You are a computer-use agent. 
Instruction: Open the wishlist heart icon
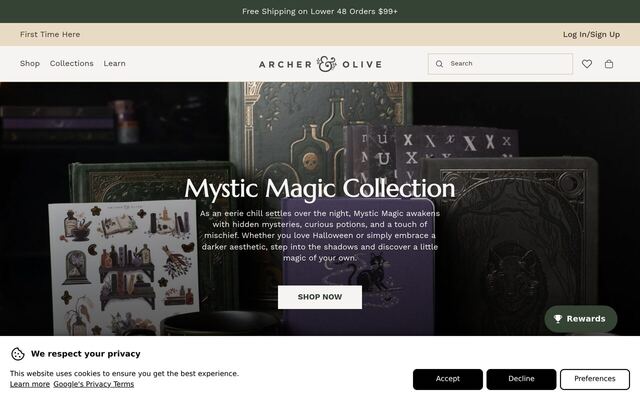click(587, 64)
